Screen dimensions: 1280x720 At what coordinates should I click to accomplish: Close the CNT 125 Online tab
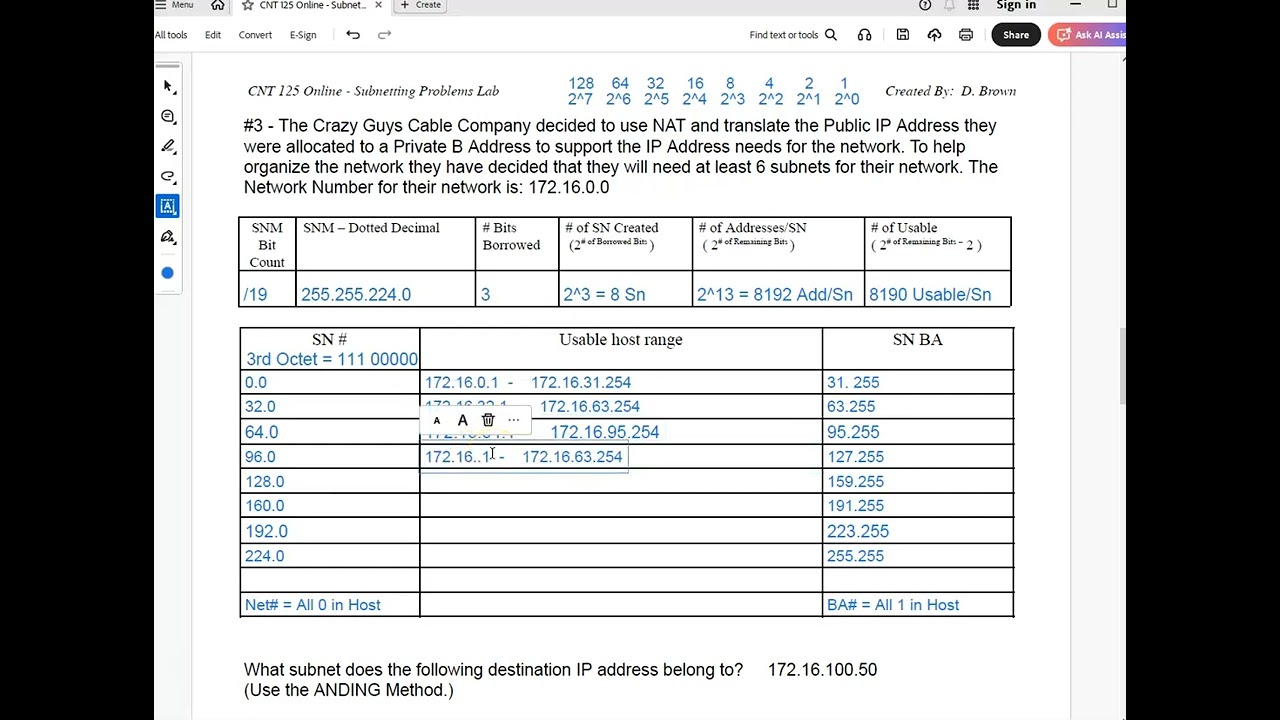pyautogui.click(x=378, y=5)
